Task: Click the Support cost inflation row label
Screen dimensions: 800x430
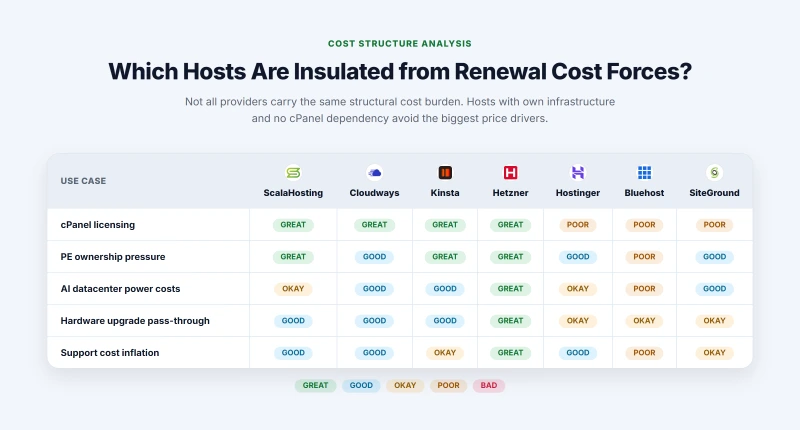Action: (110, 352)
